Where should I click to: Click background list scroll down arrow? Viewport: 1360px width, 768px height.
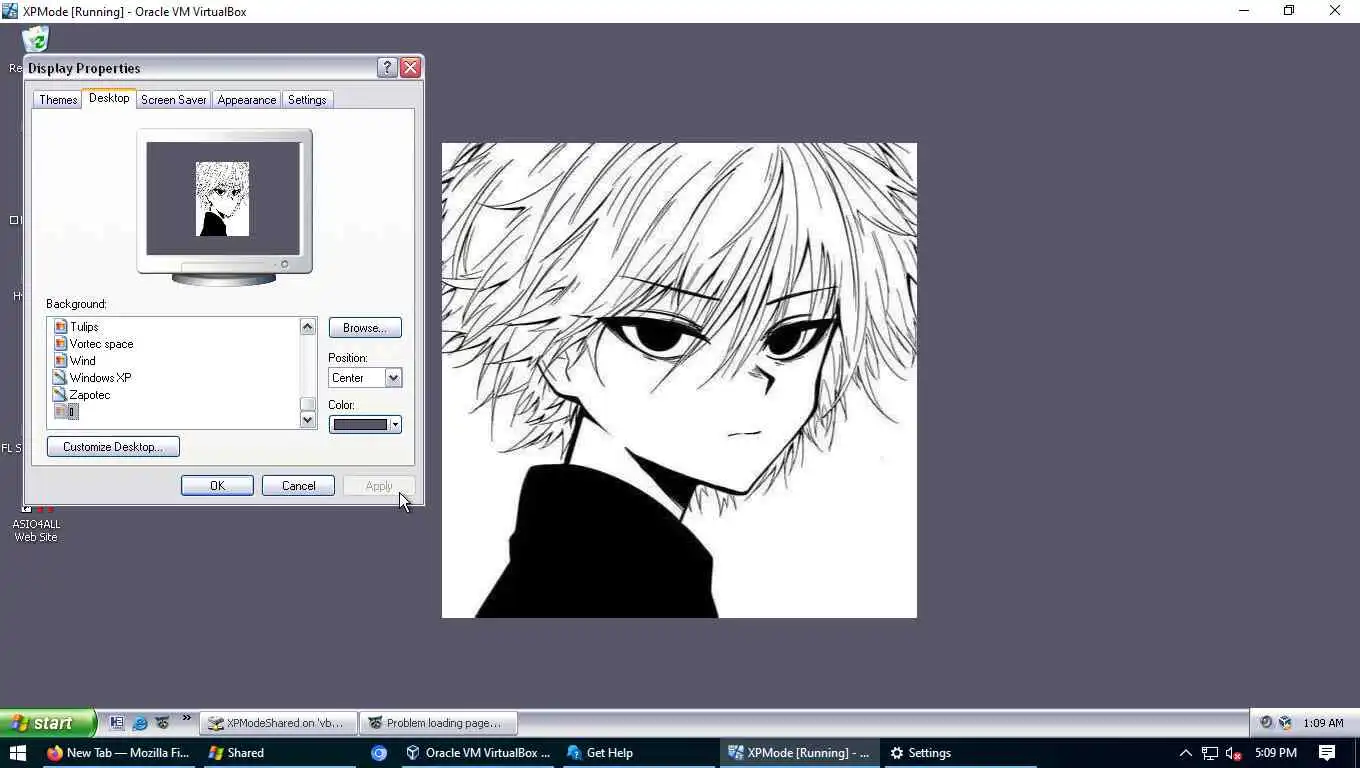pos(308,420)
